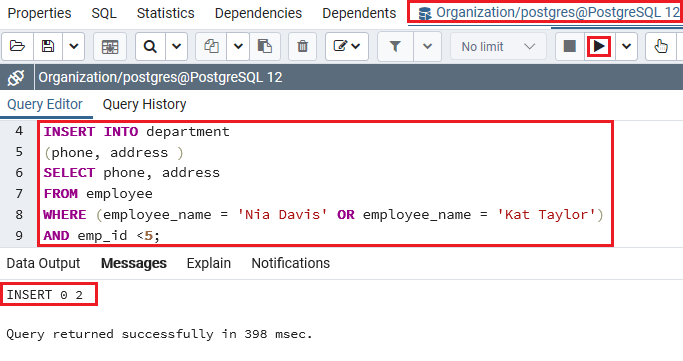This screenshot has height=361, width=683.
Task: Click line 6 SELECT phone, address
Action: (132, 173)
